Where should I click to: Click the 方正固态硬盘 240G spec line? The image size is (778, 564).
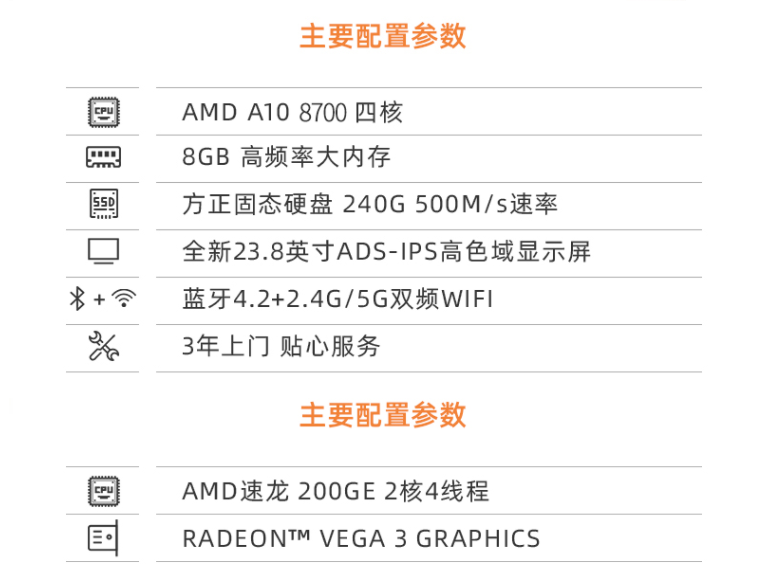click(370, 204)
